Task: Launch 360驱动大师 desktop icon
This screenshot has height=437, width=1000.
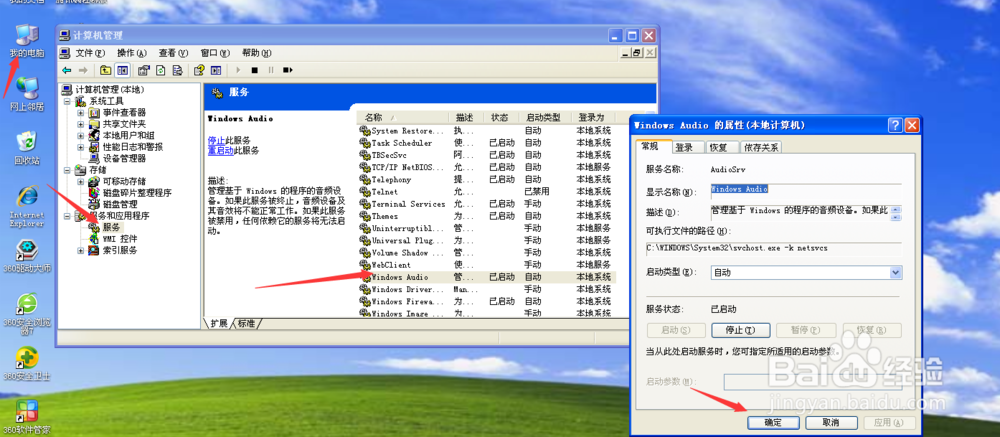Action: (x=27, y=256)
